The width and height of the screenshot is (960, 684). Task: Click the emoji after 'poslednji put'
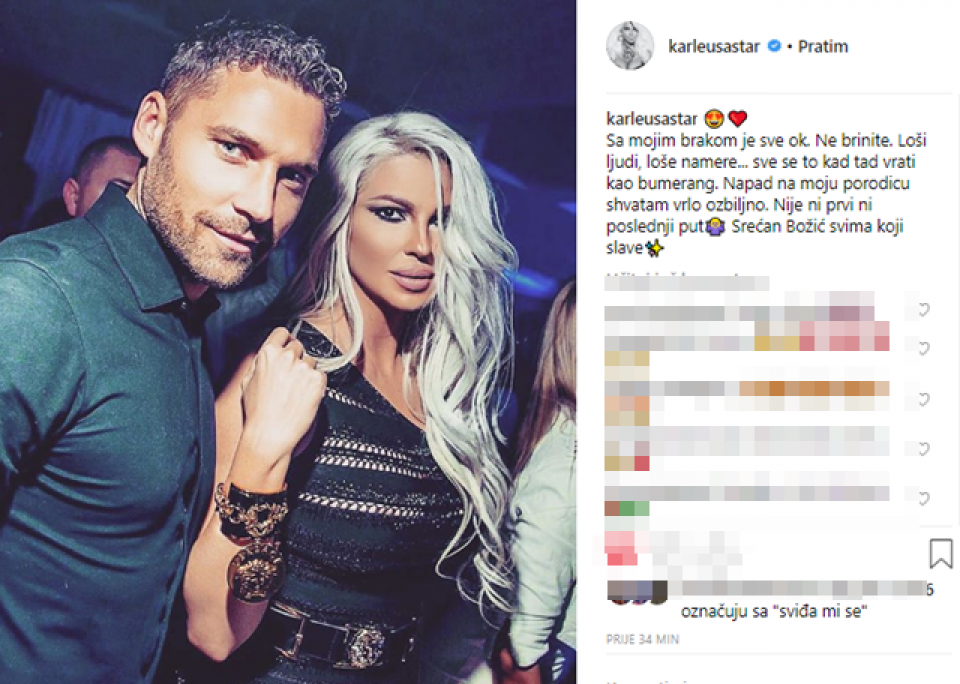[x=715, y=227]
